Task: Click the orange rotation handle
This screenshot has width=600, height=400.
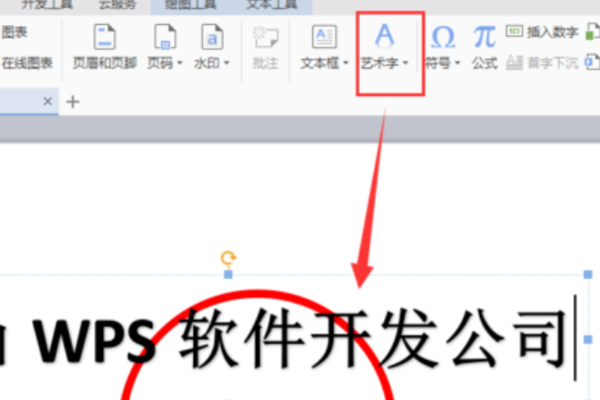Action: point(228,258)
